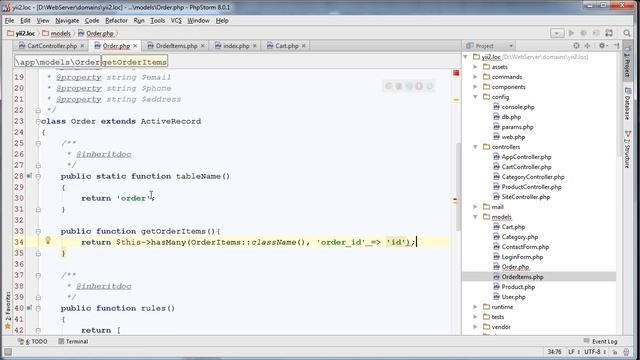The height and width of the screenshot is (360, 640).
Task: Open the Refactor menu
Action: (116, 20)
